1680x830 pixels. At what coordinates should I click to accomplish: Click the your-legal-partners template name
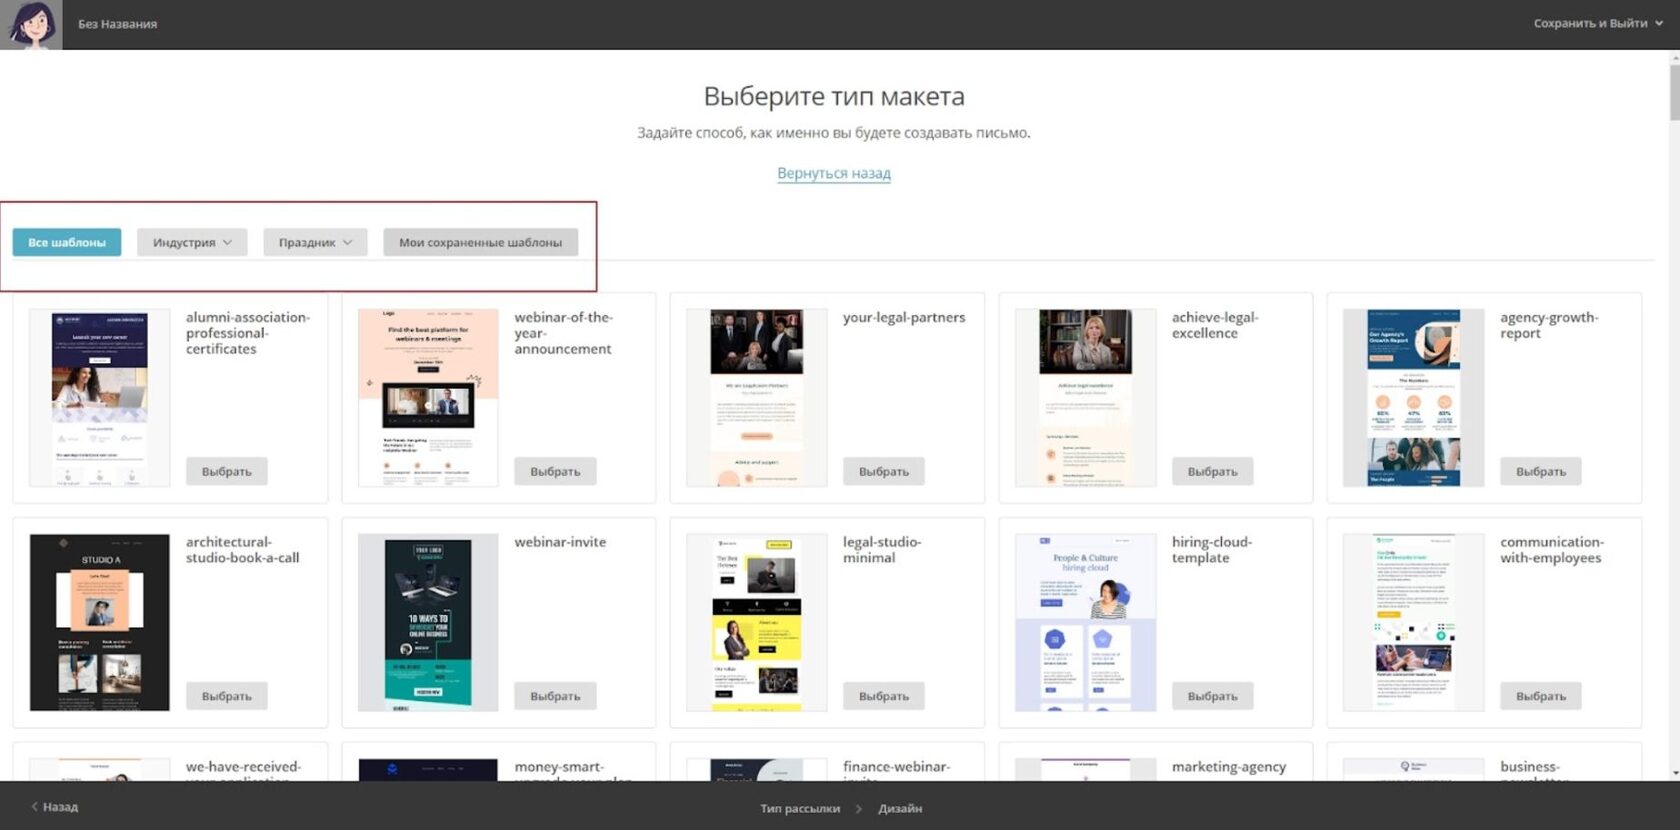[904, 317]
